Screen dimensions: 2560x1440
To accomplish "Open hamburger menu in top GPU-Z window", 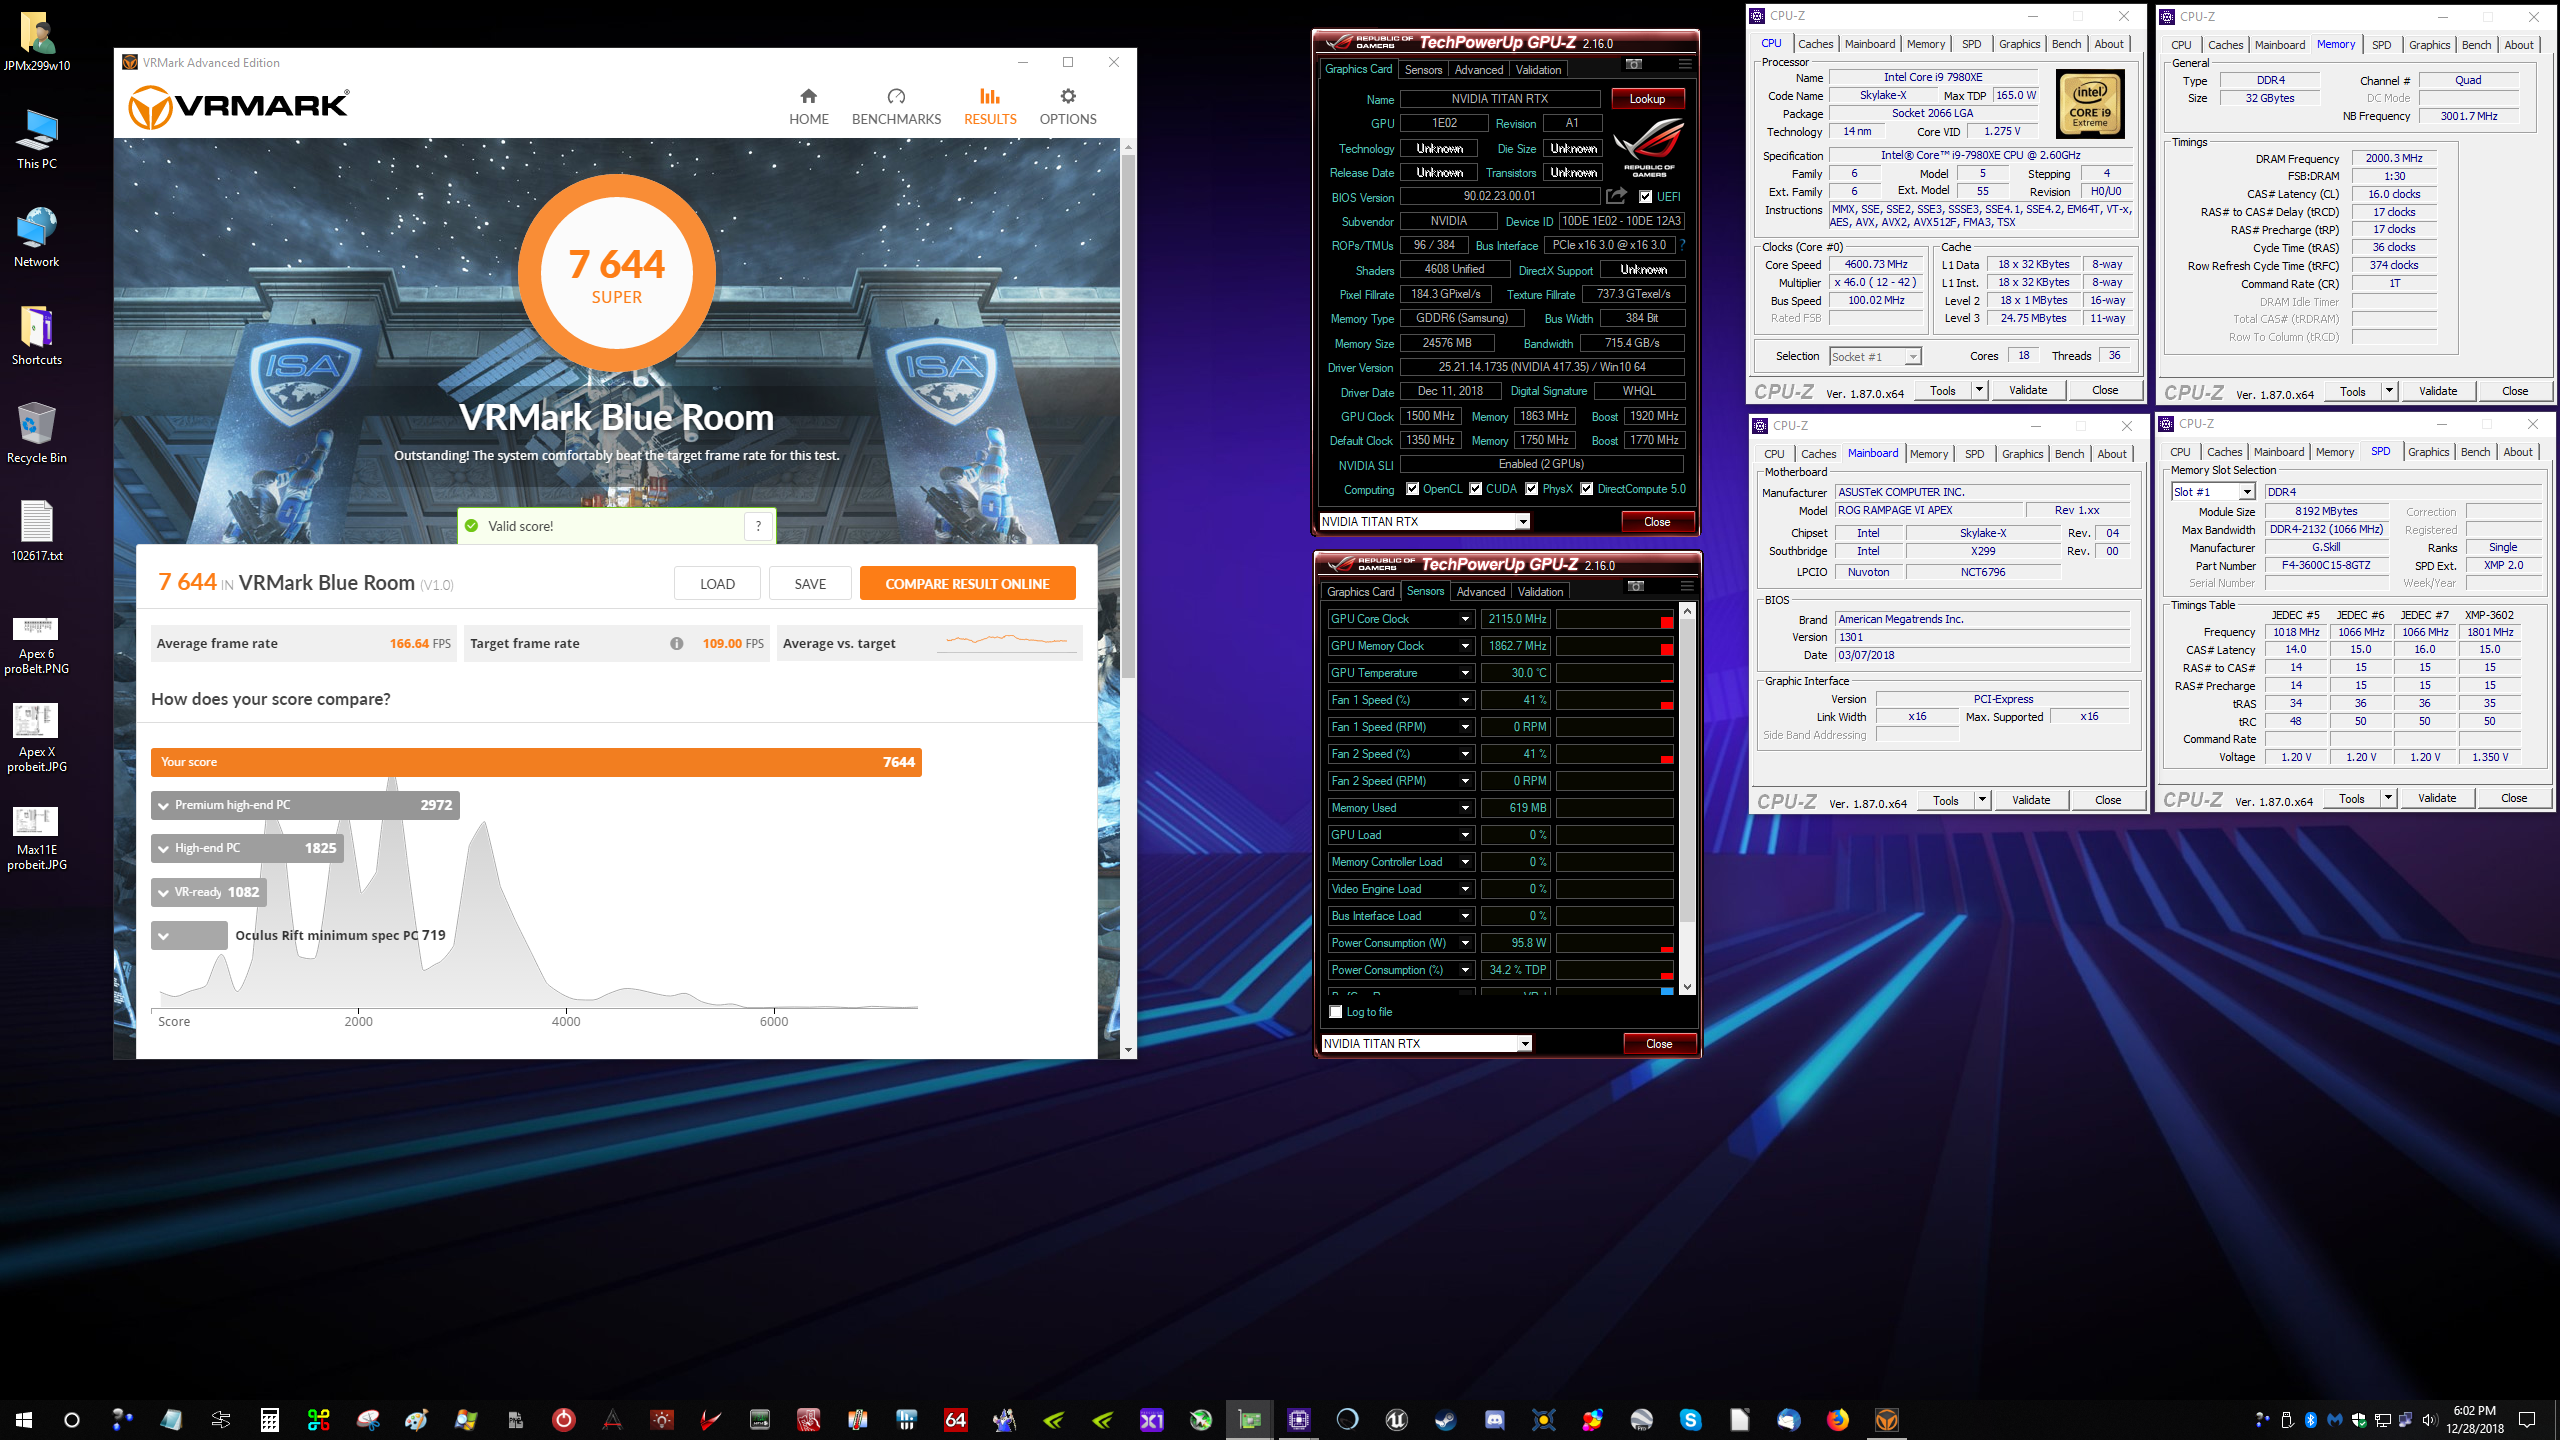I will 1685,64.
